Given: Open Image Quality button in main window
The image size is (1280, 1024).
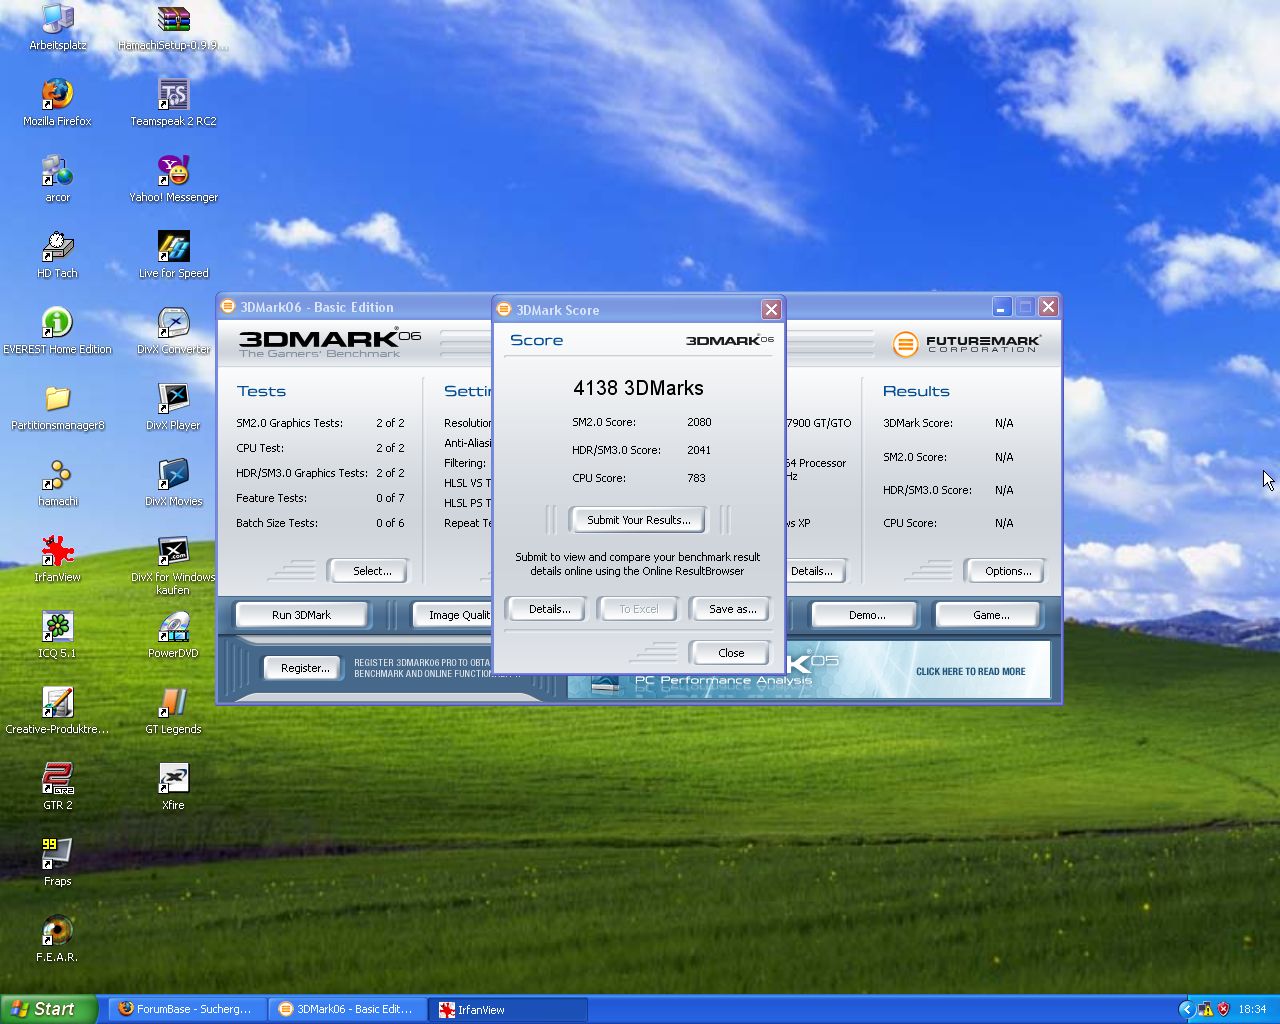Looking at the screenshot, I should 453,615.
